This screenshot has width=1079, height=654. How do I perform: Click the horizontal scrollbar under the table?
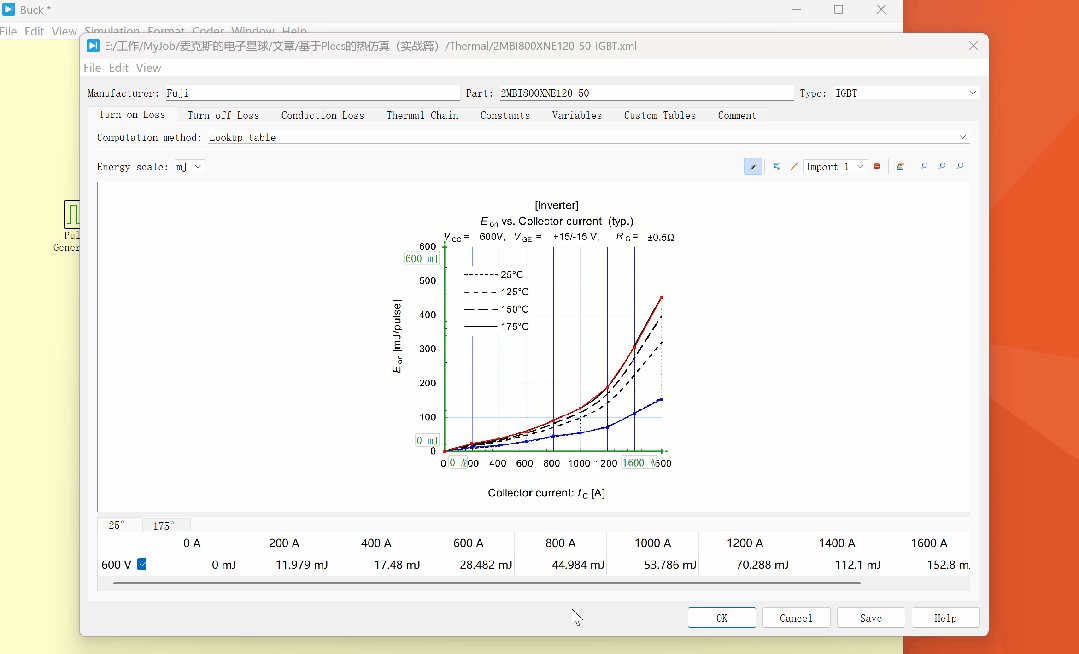[x=487, y=583]
